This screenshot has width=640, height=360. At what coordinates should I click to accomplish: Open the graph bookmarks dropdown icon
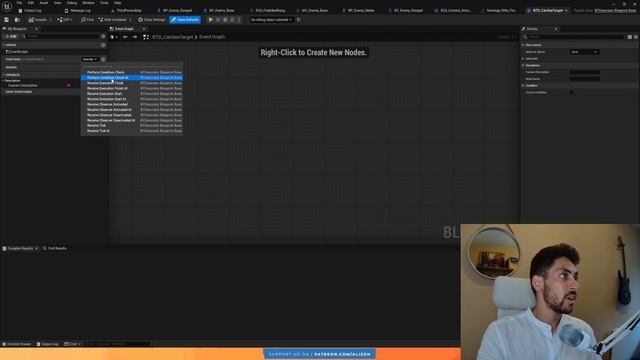click(x=113, y=37)
